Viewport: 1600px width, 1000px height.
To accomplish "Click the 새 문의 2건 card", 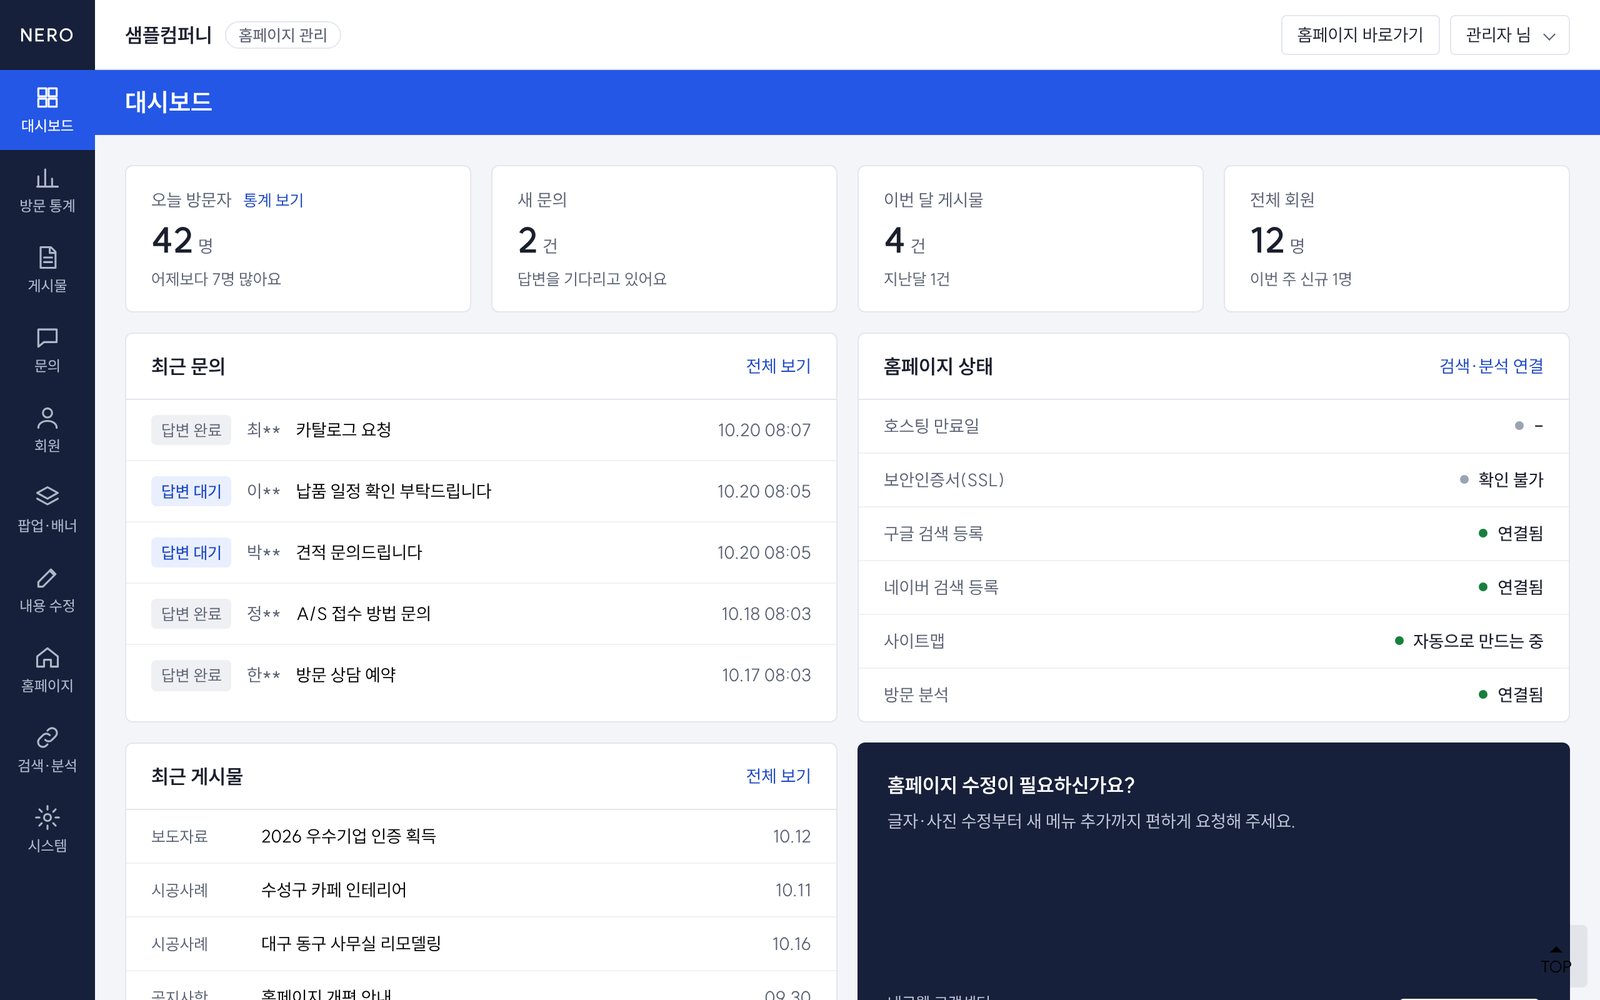I will [664, 239].
